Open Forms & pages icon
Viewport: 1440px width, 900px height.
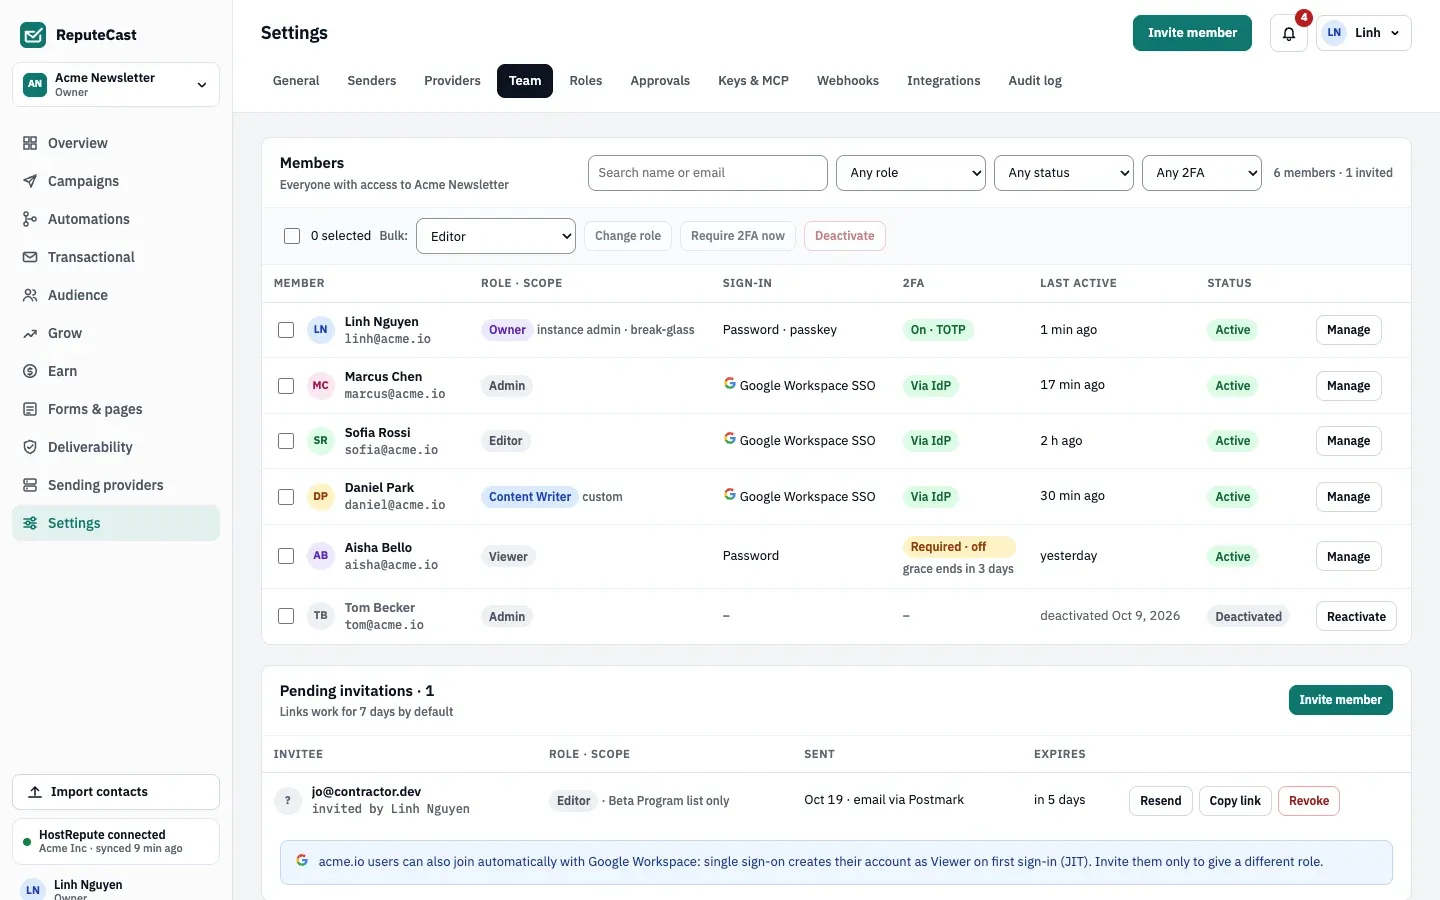[30, 409]
